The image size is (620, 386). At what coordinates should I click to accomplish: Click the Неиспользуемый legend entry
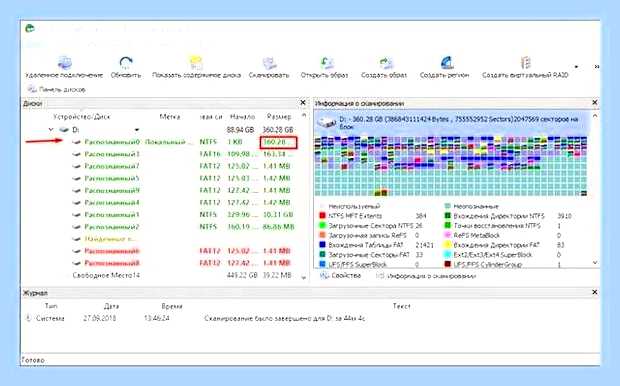[354, 206]
